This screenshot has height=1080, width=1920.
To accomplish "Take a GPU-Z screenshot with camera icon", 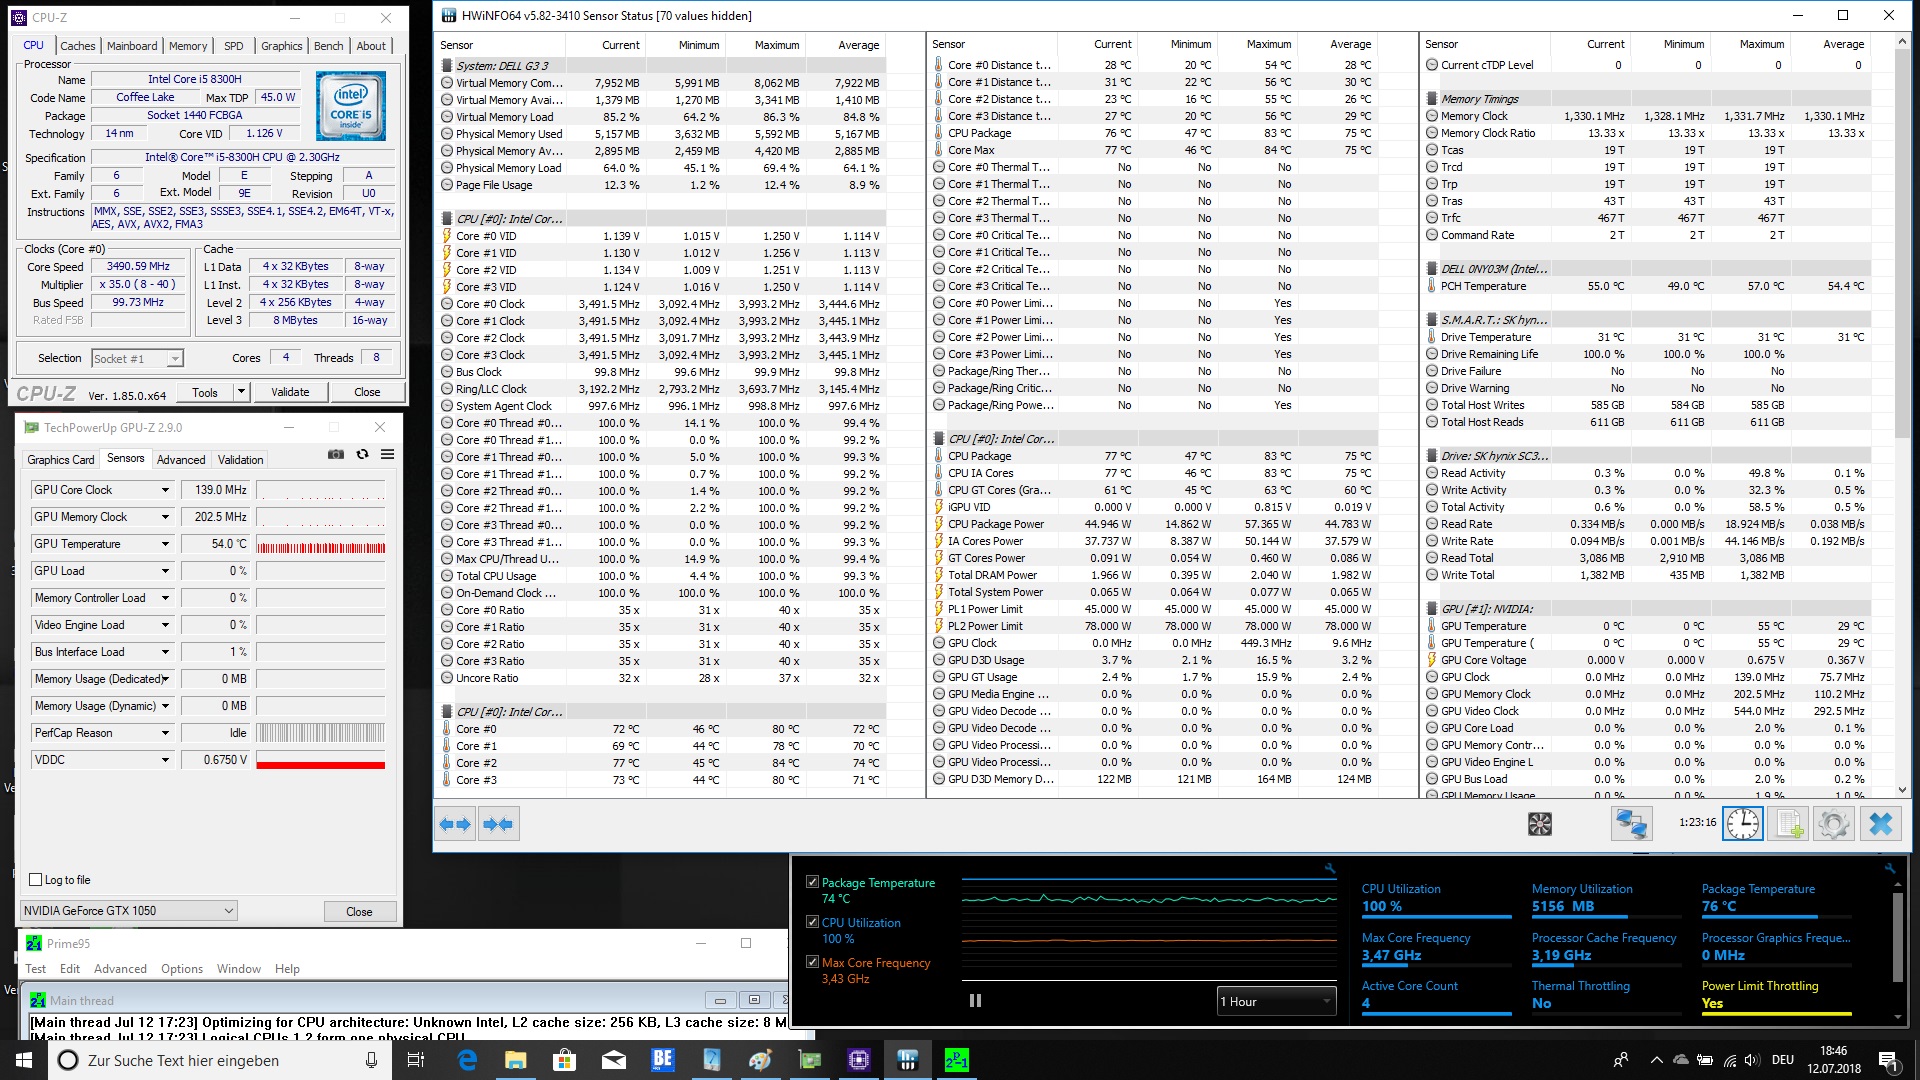I will pos(336,454).
